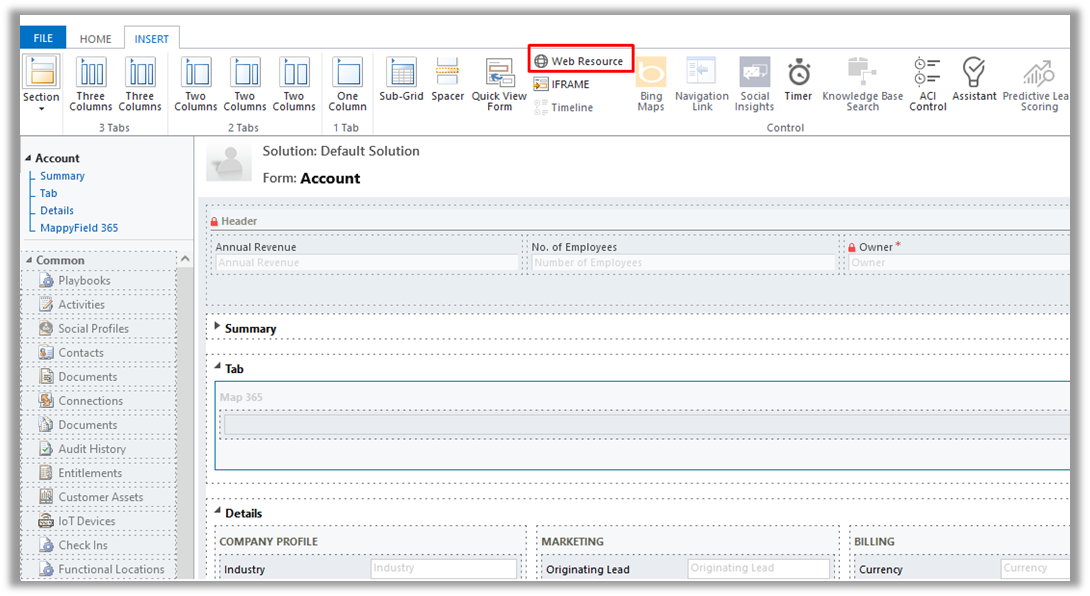Add the Knowledge Base Search control
1090x596 pixels.
pyautogui.click(x=862, y=84)
